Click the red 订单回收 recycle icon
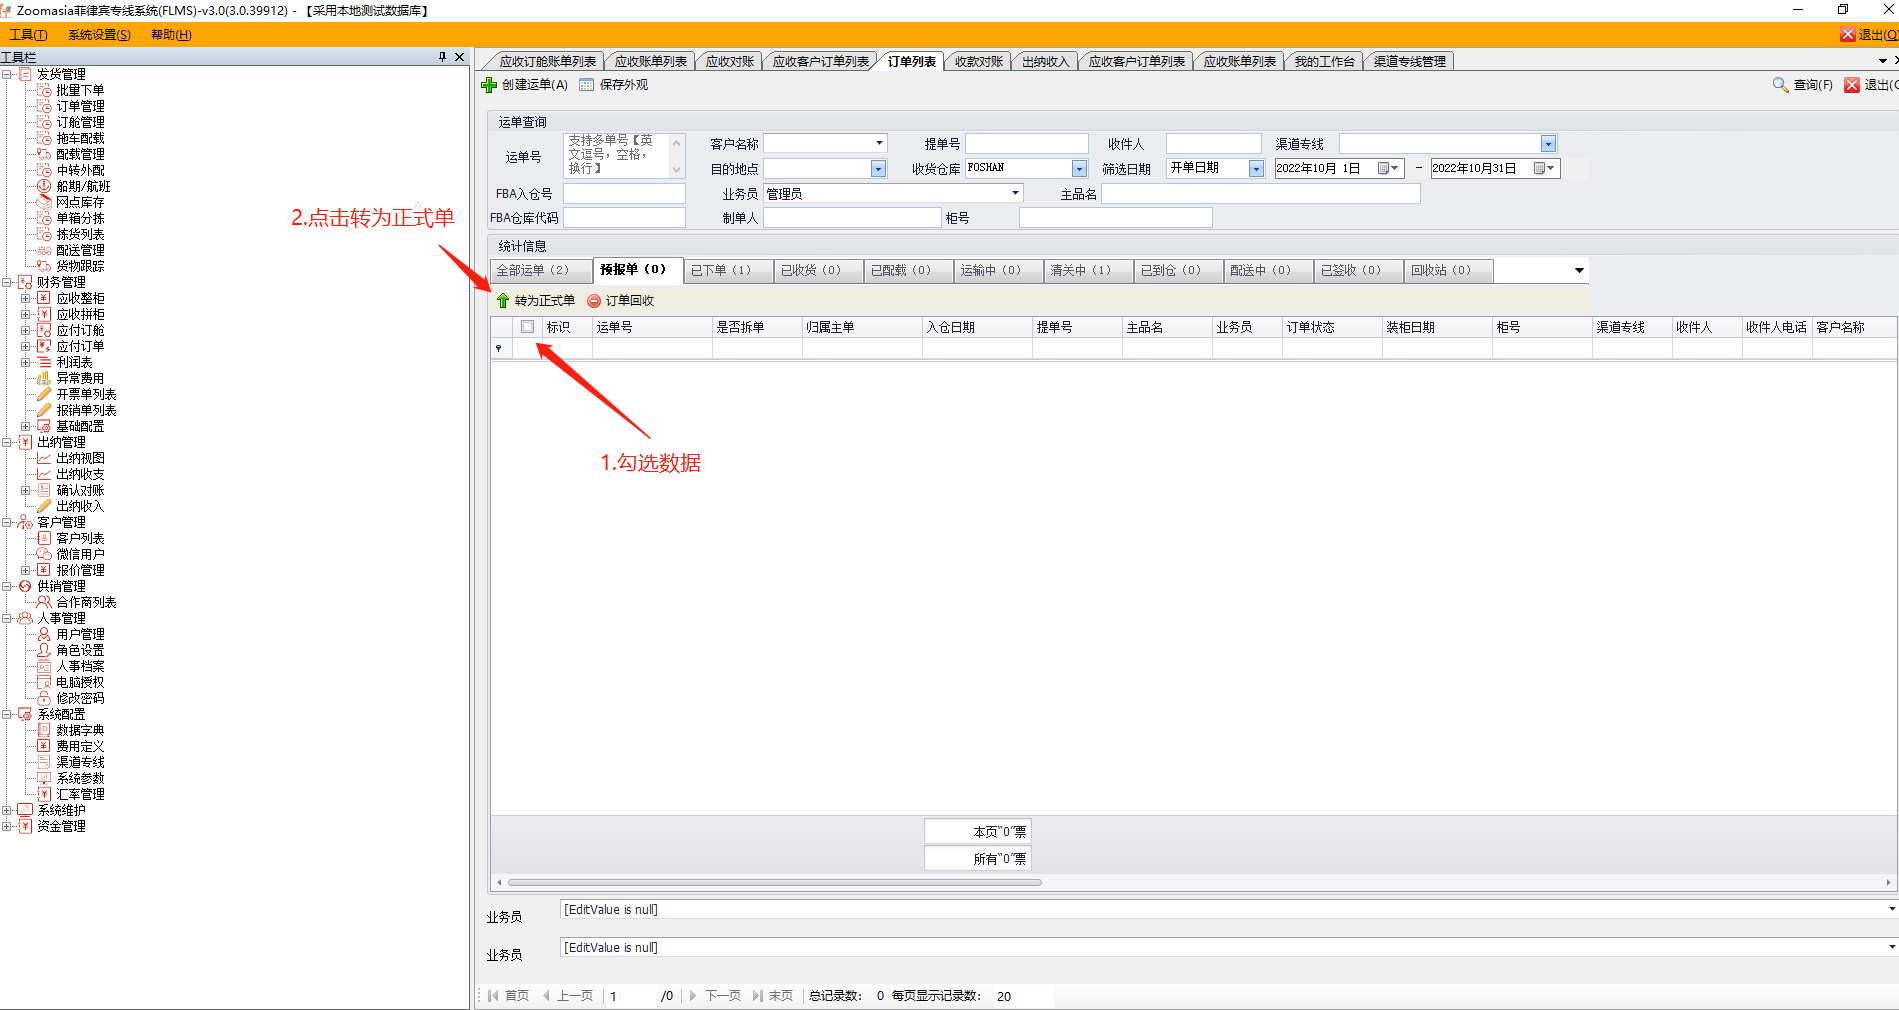Screen dimensions: 1899x1010 coord(594,301)
